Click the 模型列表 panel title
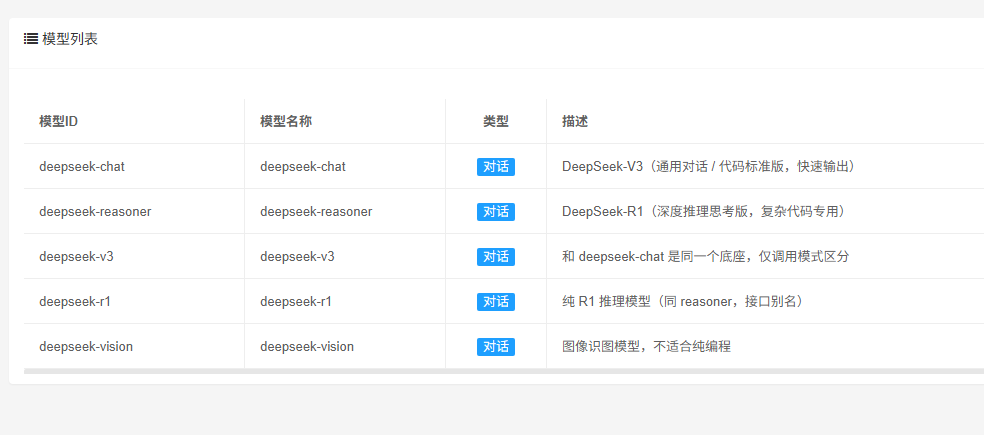Viewport: 984px width, 435px height. [70, 39]
